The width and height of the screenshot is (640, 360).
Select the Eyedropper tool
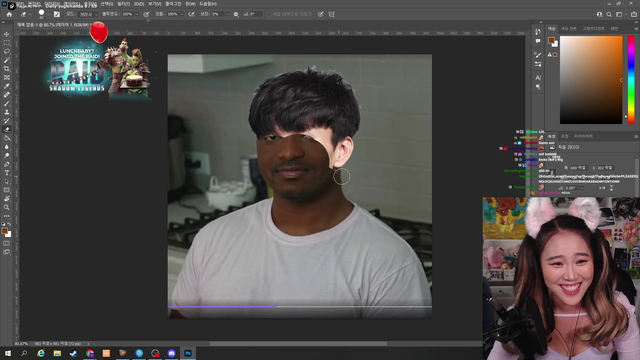coord(7,86)
